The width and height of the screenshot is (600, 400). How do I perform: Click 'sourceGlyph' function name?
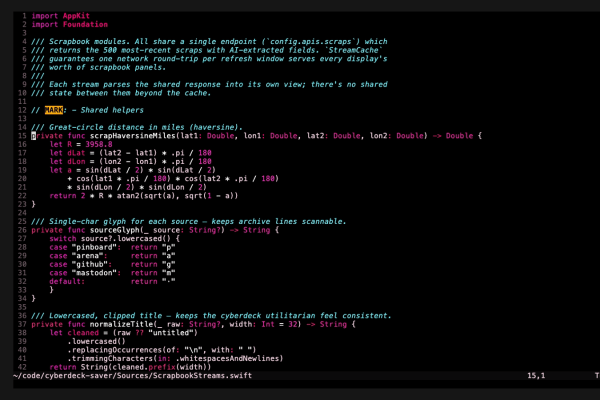coord(114,230)
